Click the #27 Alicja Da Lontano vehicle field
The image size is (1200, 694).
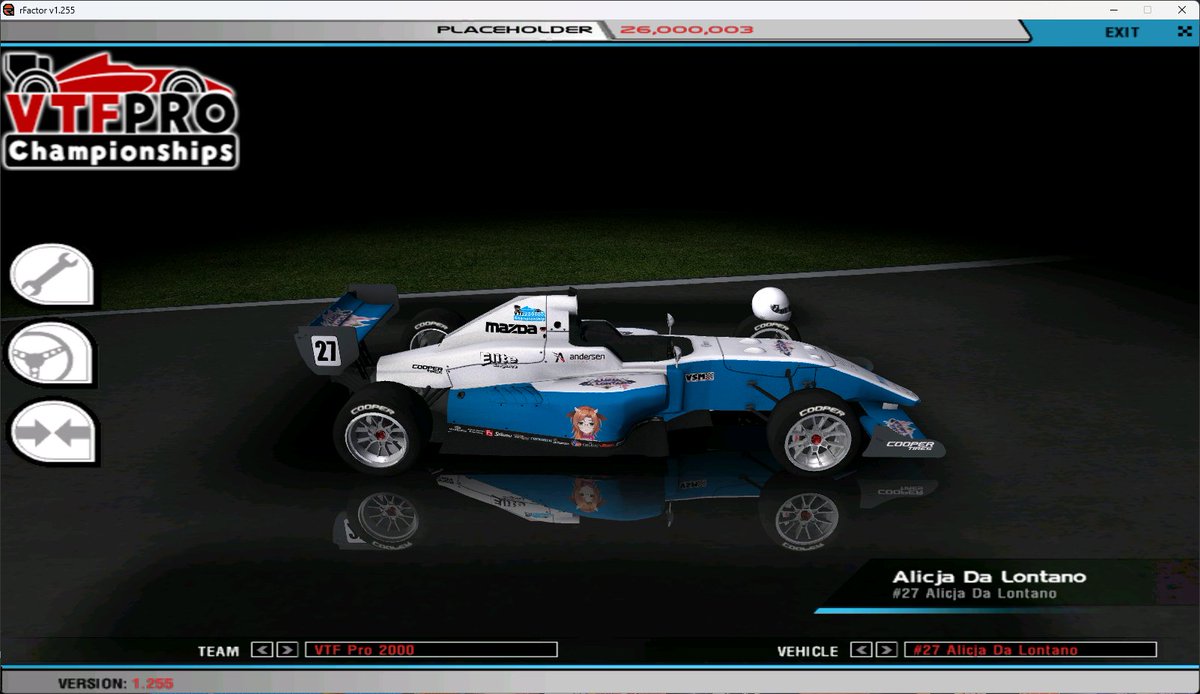(x=1031, y=649)
